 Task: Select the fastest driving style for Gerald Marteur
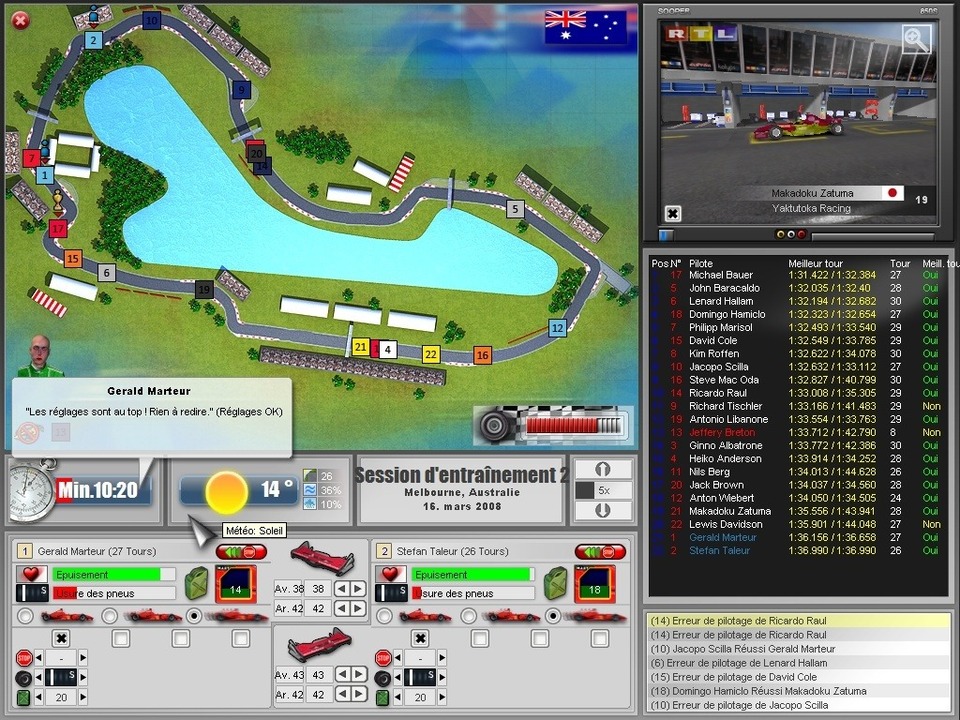[x=193, y=615]
